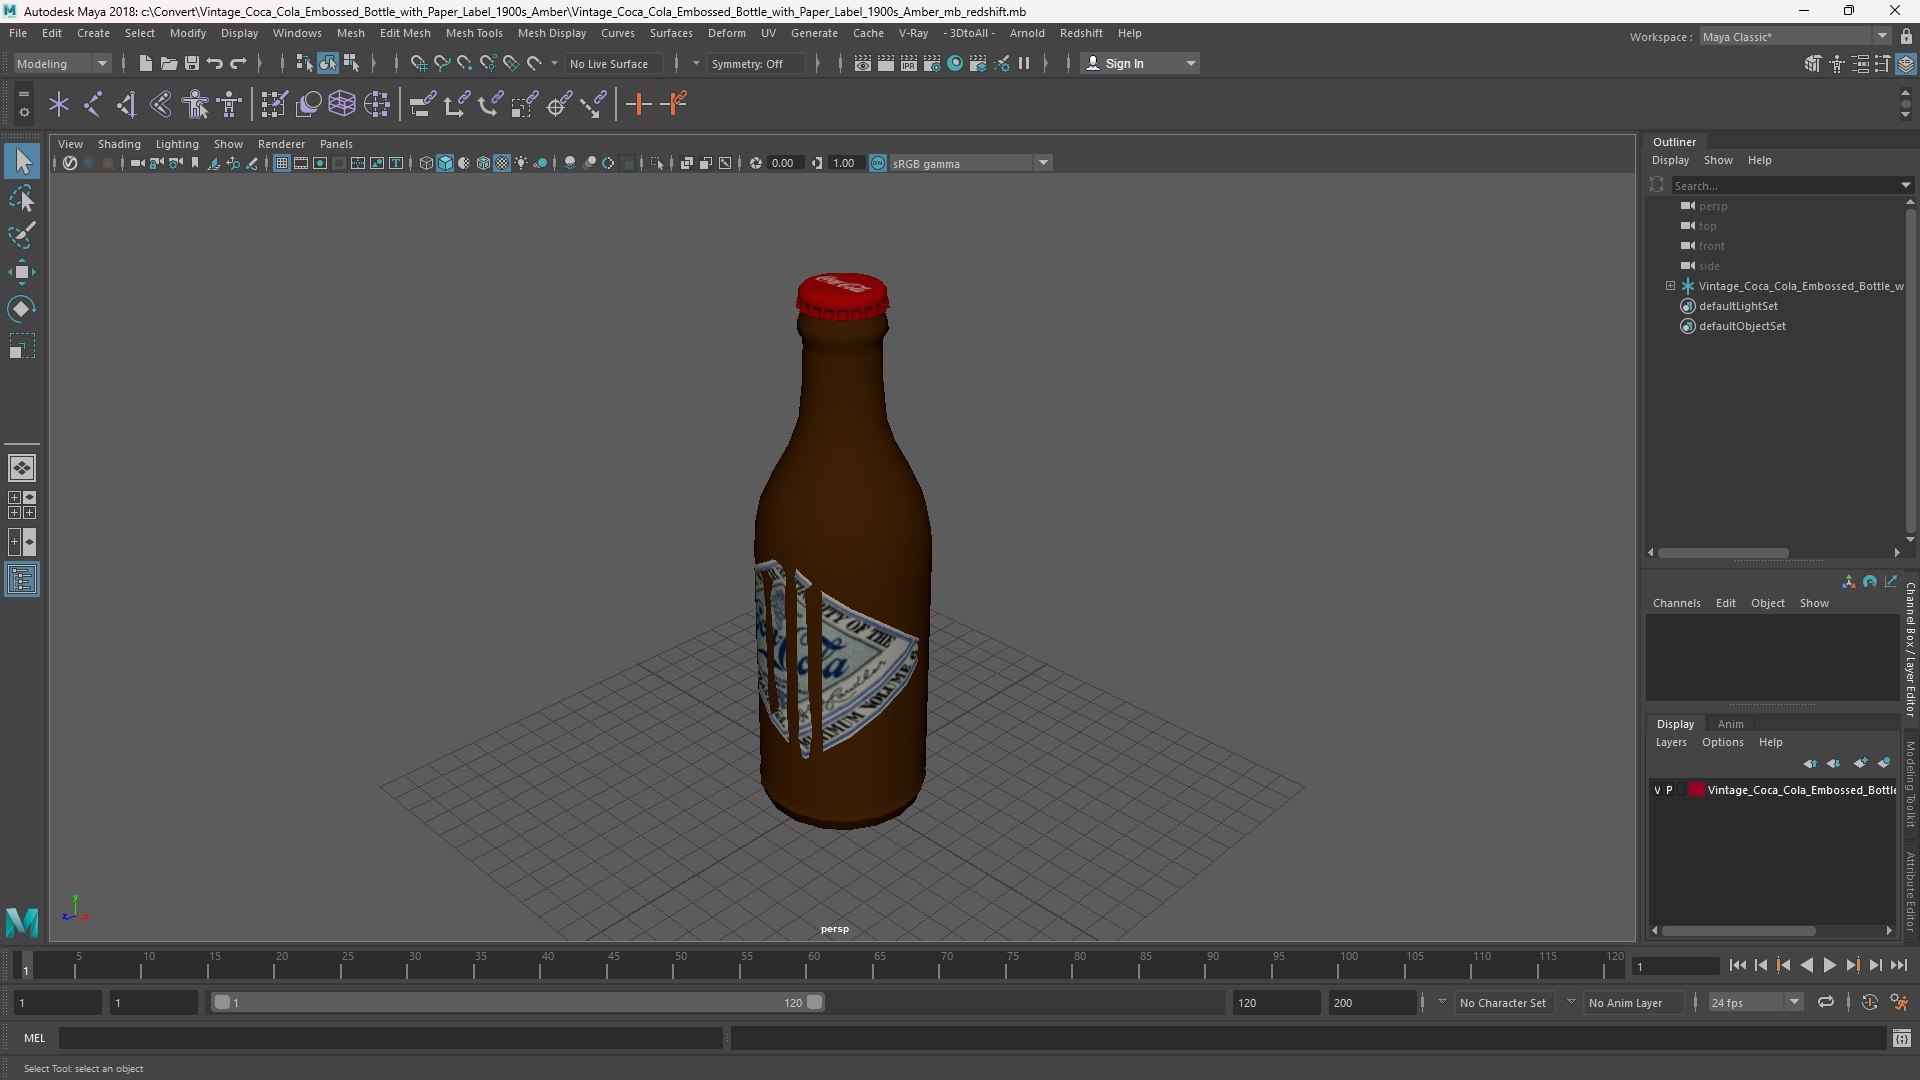Viewport: 1920px width, 1080px height.
Task: Open the Workspace Maya Classic dropdown
Action: coord(1794,36)
